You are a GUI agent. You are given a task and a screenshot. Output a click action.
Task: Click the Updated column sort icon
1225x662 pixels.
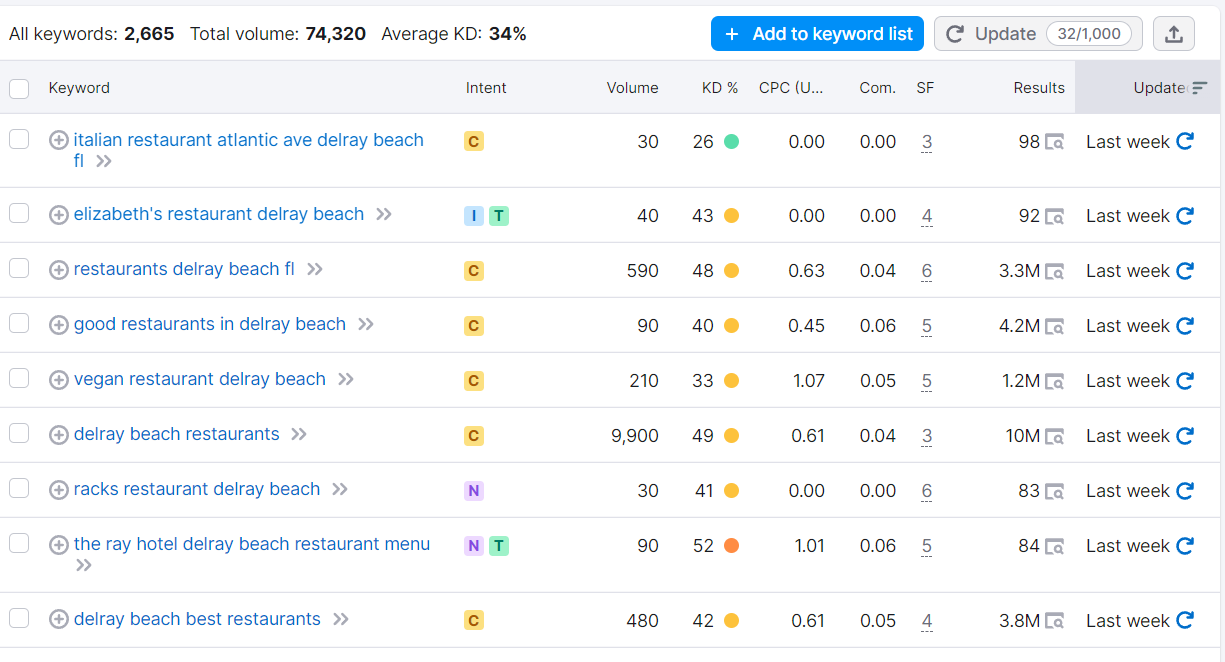click(1199, 88)
